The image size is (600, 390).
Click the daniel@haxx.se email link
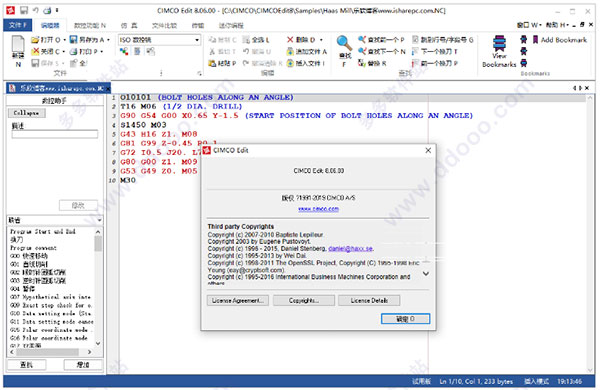tap(350, 249)
